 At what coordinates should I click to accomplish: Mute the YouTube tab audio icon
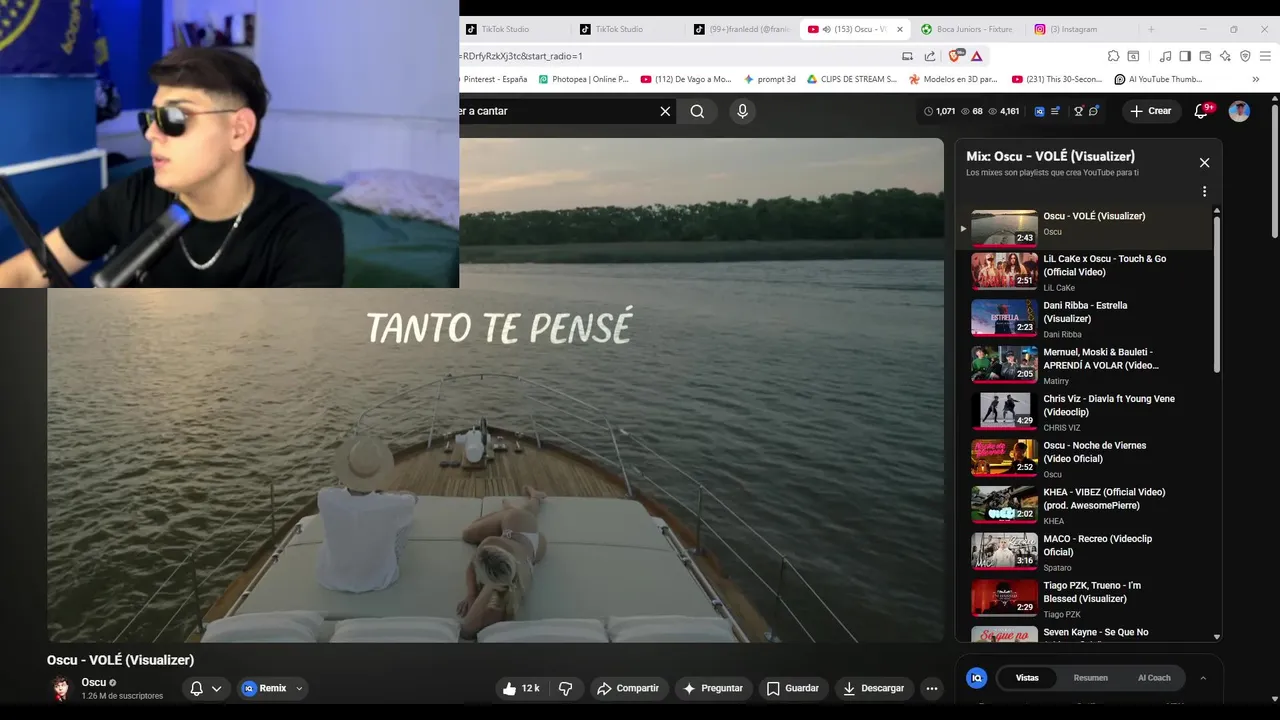827,29
